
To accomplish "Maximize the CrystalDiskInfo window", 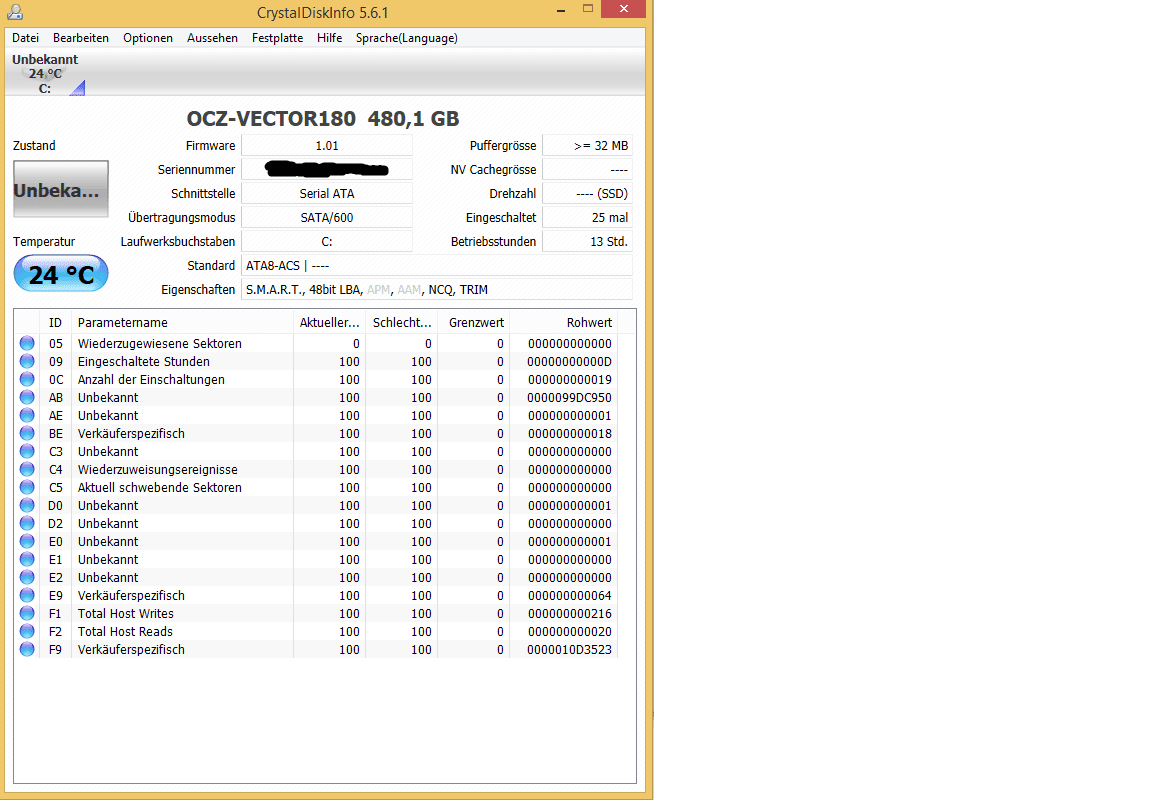I will [588, 10].
